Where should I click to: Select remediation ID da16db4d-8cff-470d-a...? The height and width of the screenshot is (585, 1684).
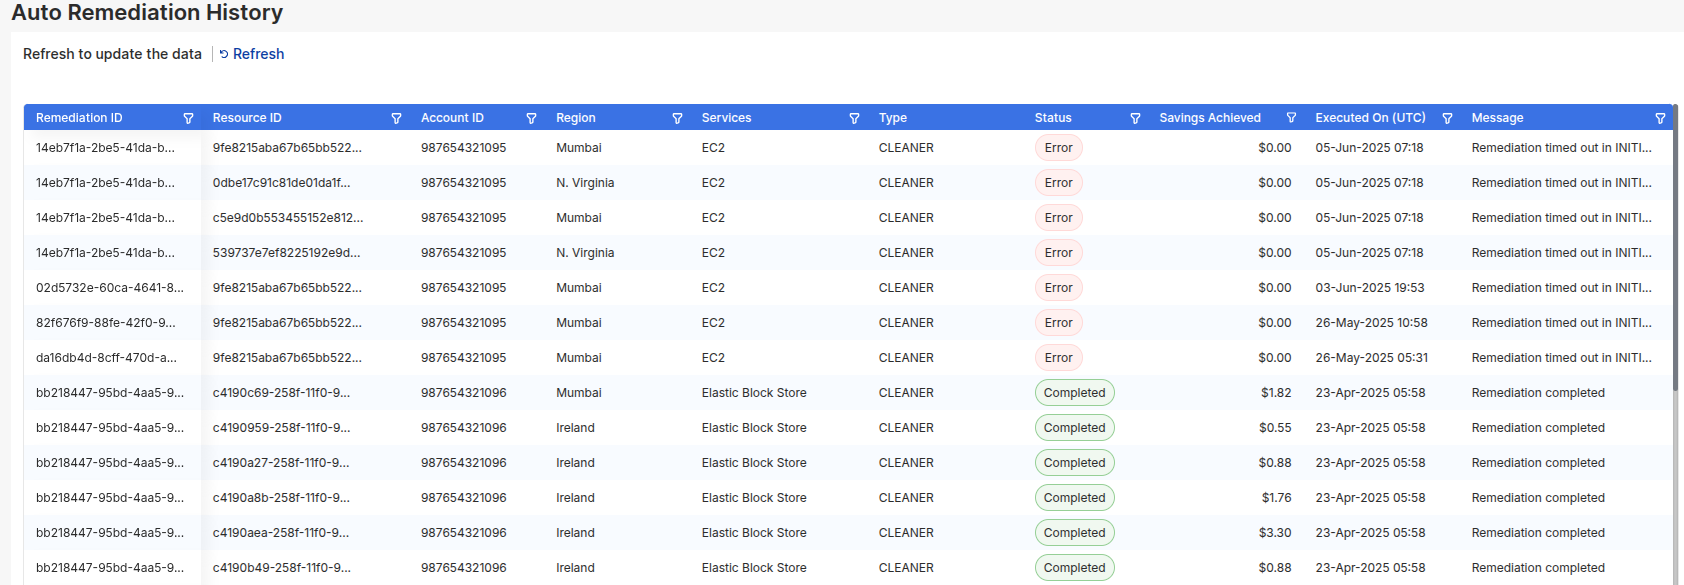click(x=106, y=358)
